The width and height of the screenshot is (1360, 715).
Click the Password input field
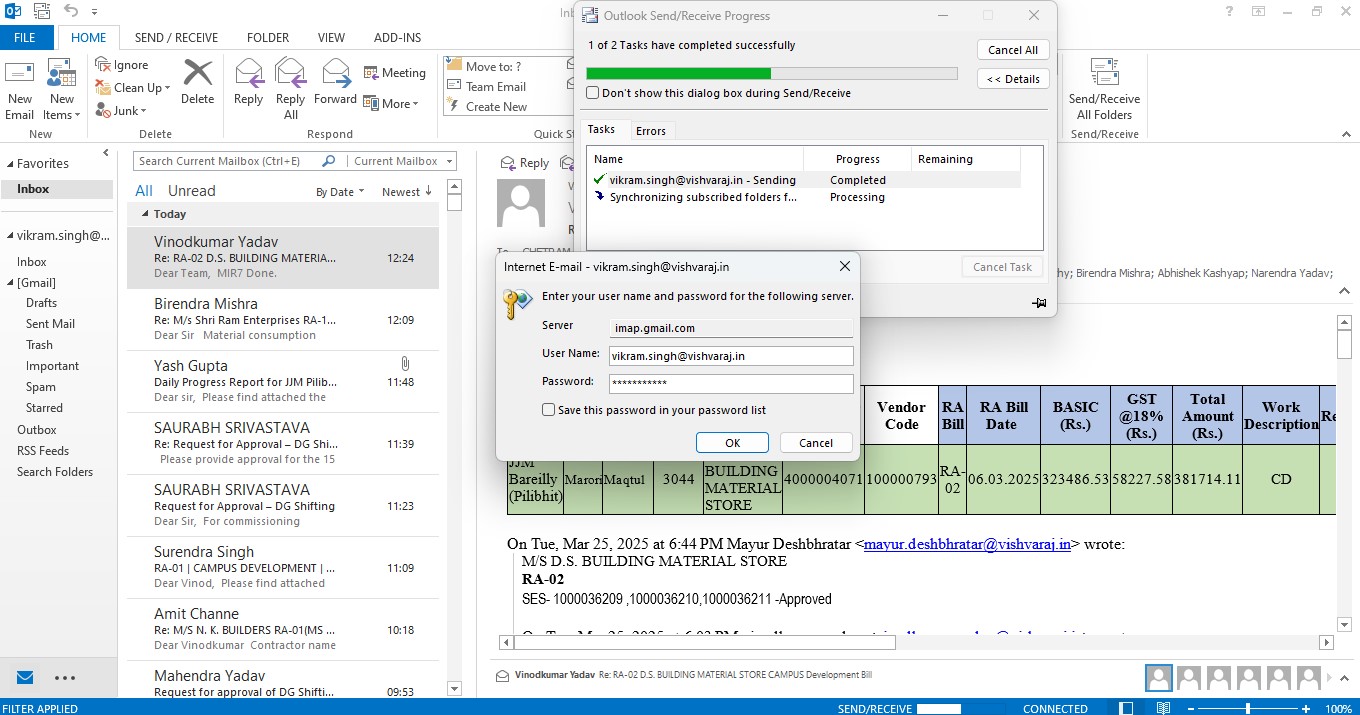[x=730, y=383]
